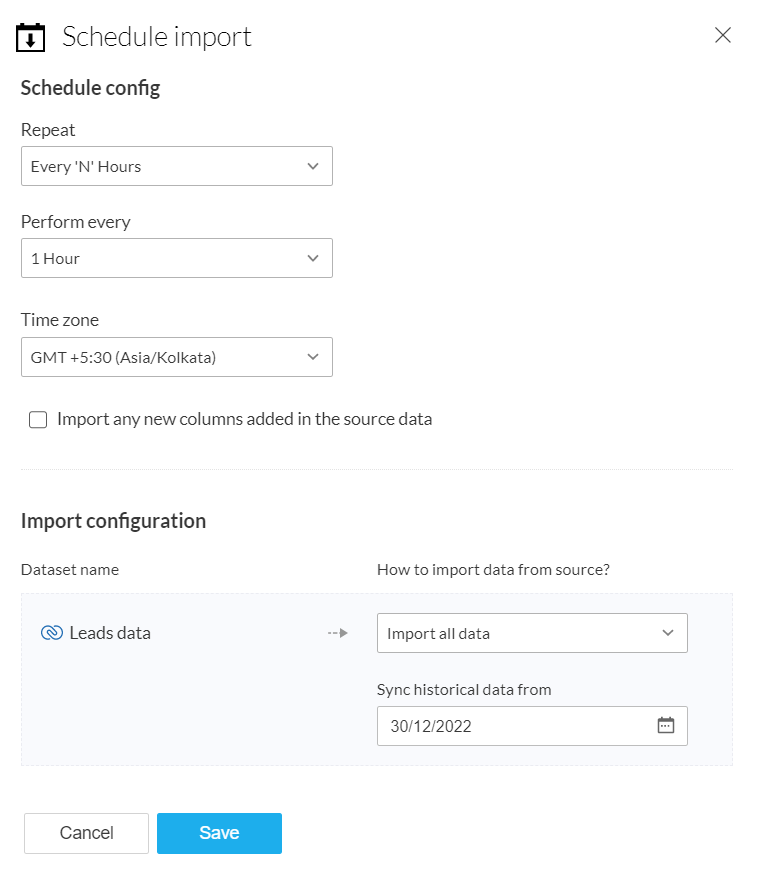Open the Import all data dropdown
Image resolution: width=762 pixels, height=873 pixels.
tap(531, 633)
